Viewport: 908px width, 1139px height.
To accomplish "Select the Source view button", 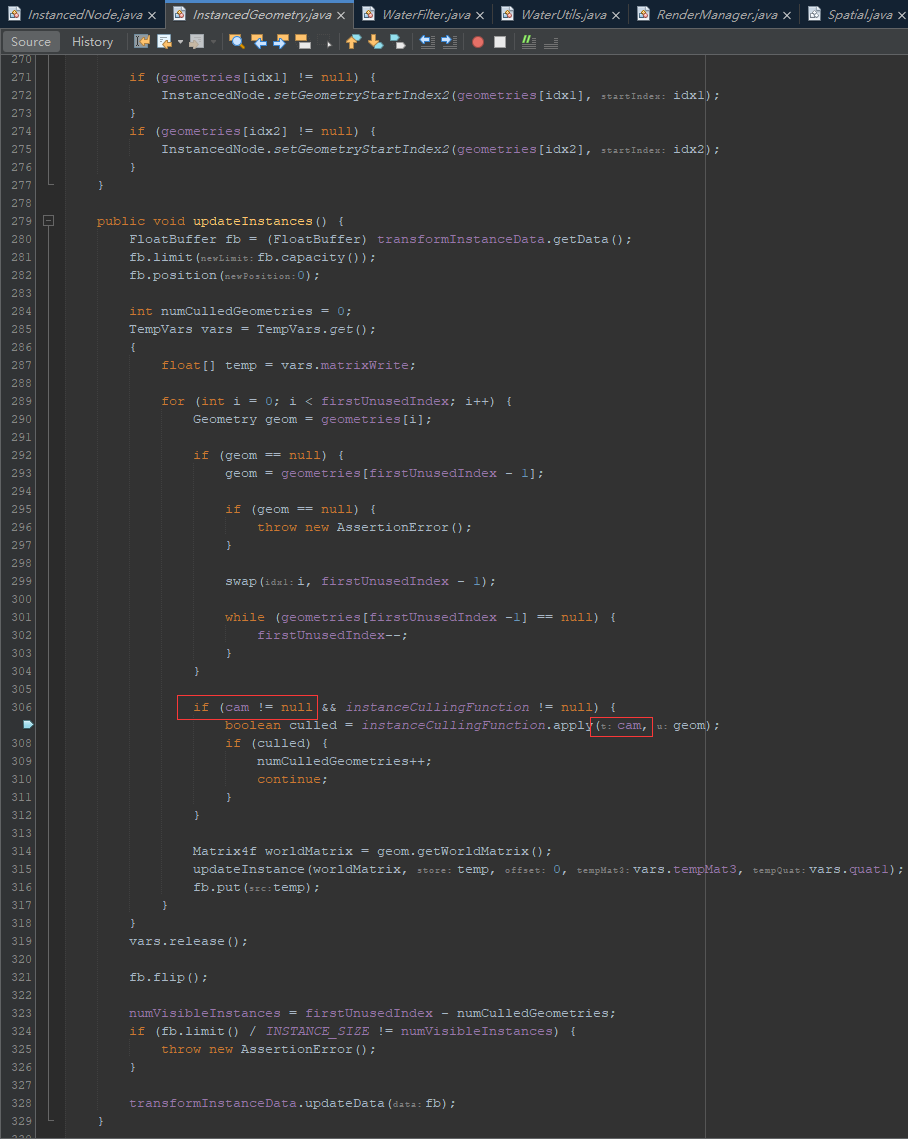I will click(31, 41).
